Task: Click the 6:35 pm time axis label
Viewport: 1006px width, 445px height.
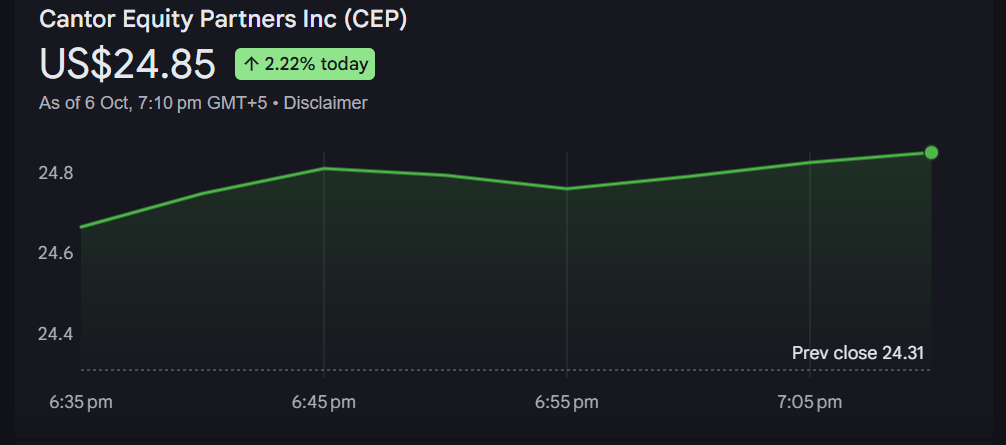Action: 81,402
